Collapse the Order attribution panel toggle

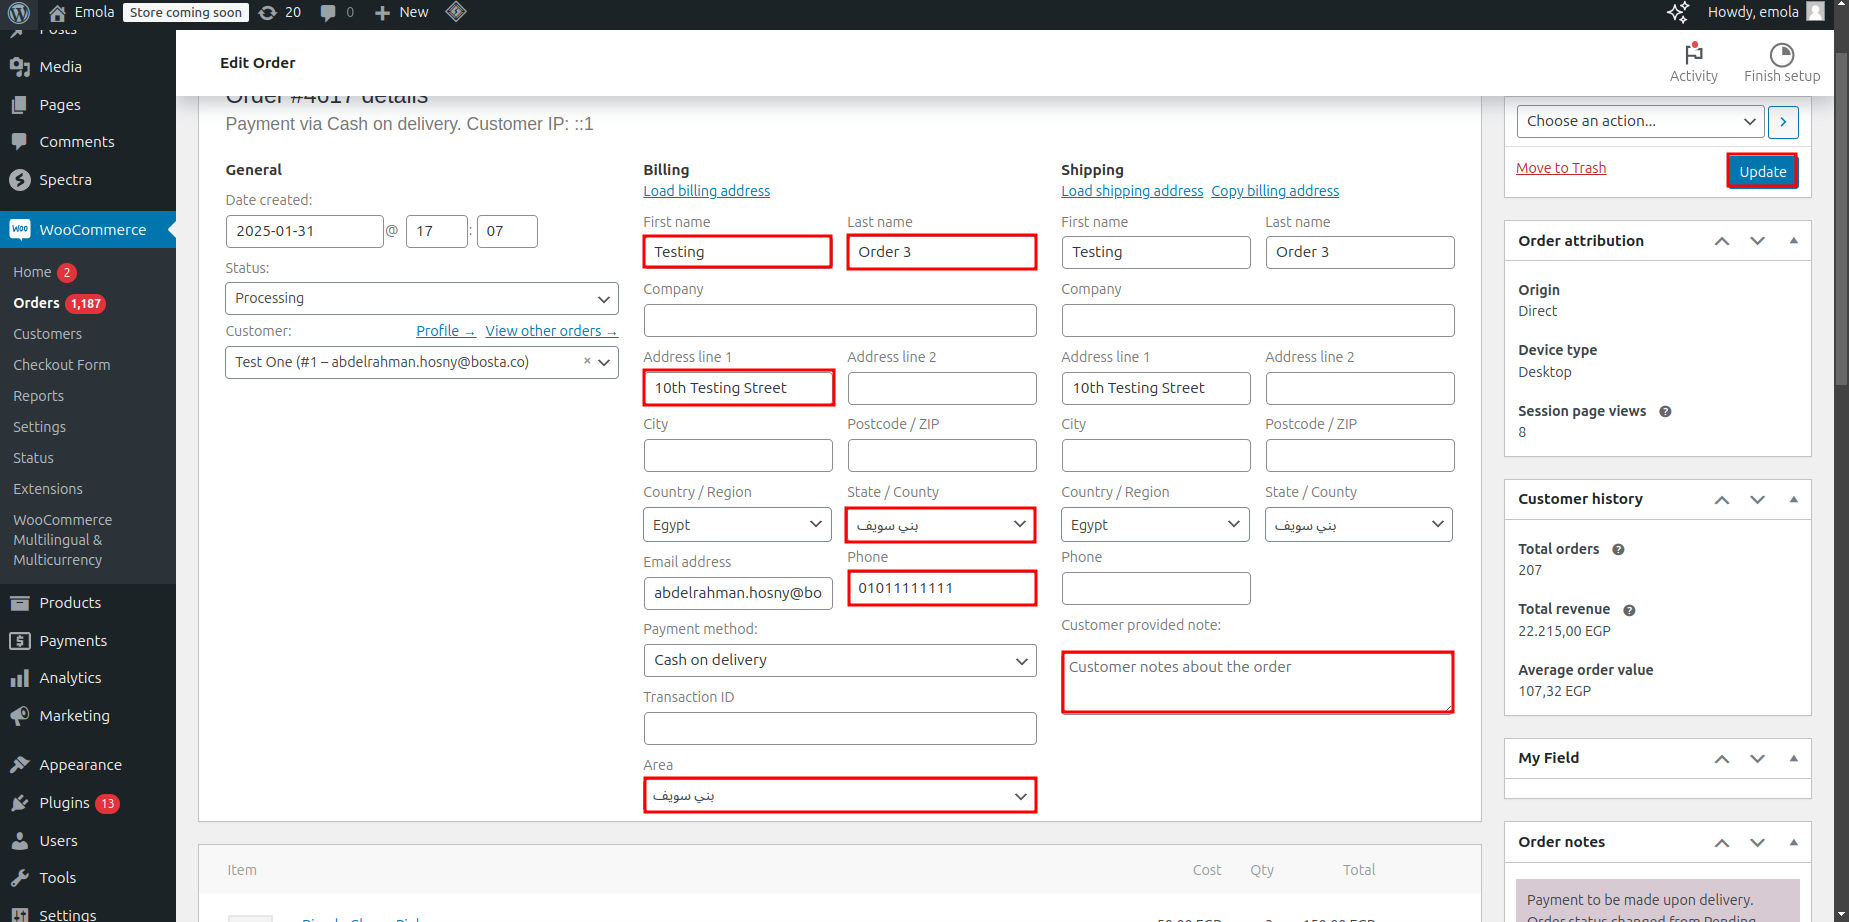1793,241
